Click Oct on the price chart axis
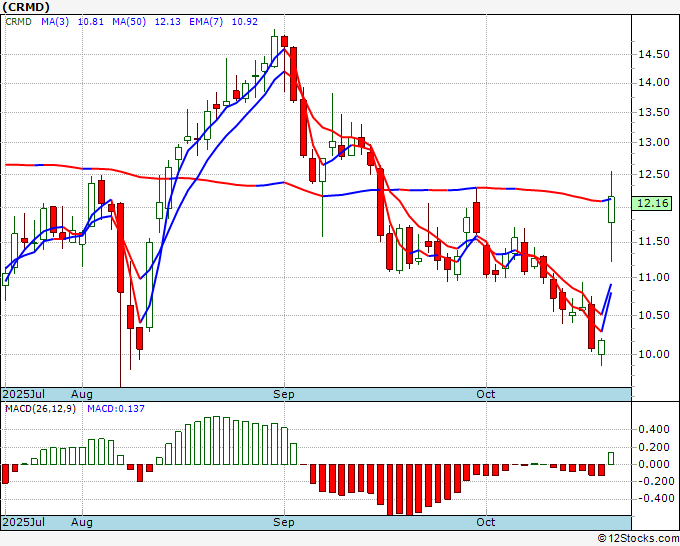The height and width of the screenshot is (546, 680). coord(486,394)
